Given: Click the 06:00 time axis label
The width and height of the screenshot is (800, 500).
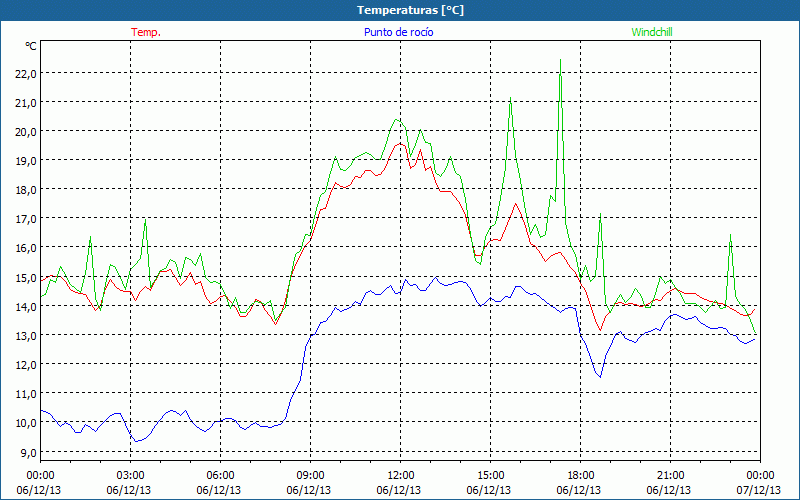Looking at the screenshot, I should 220,476.
